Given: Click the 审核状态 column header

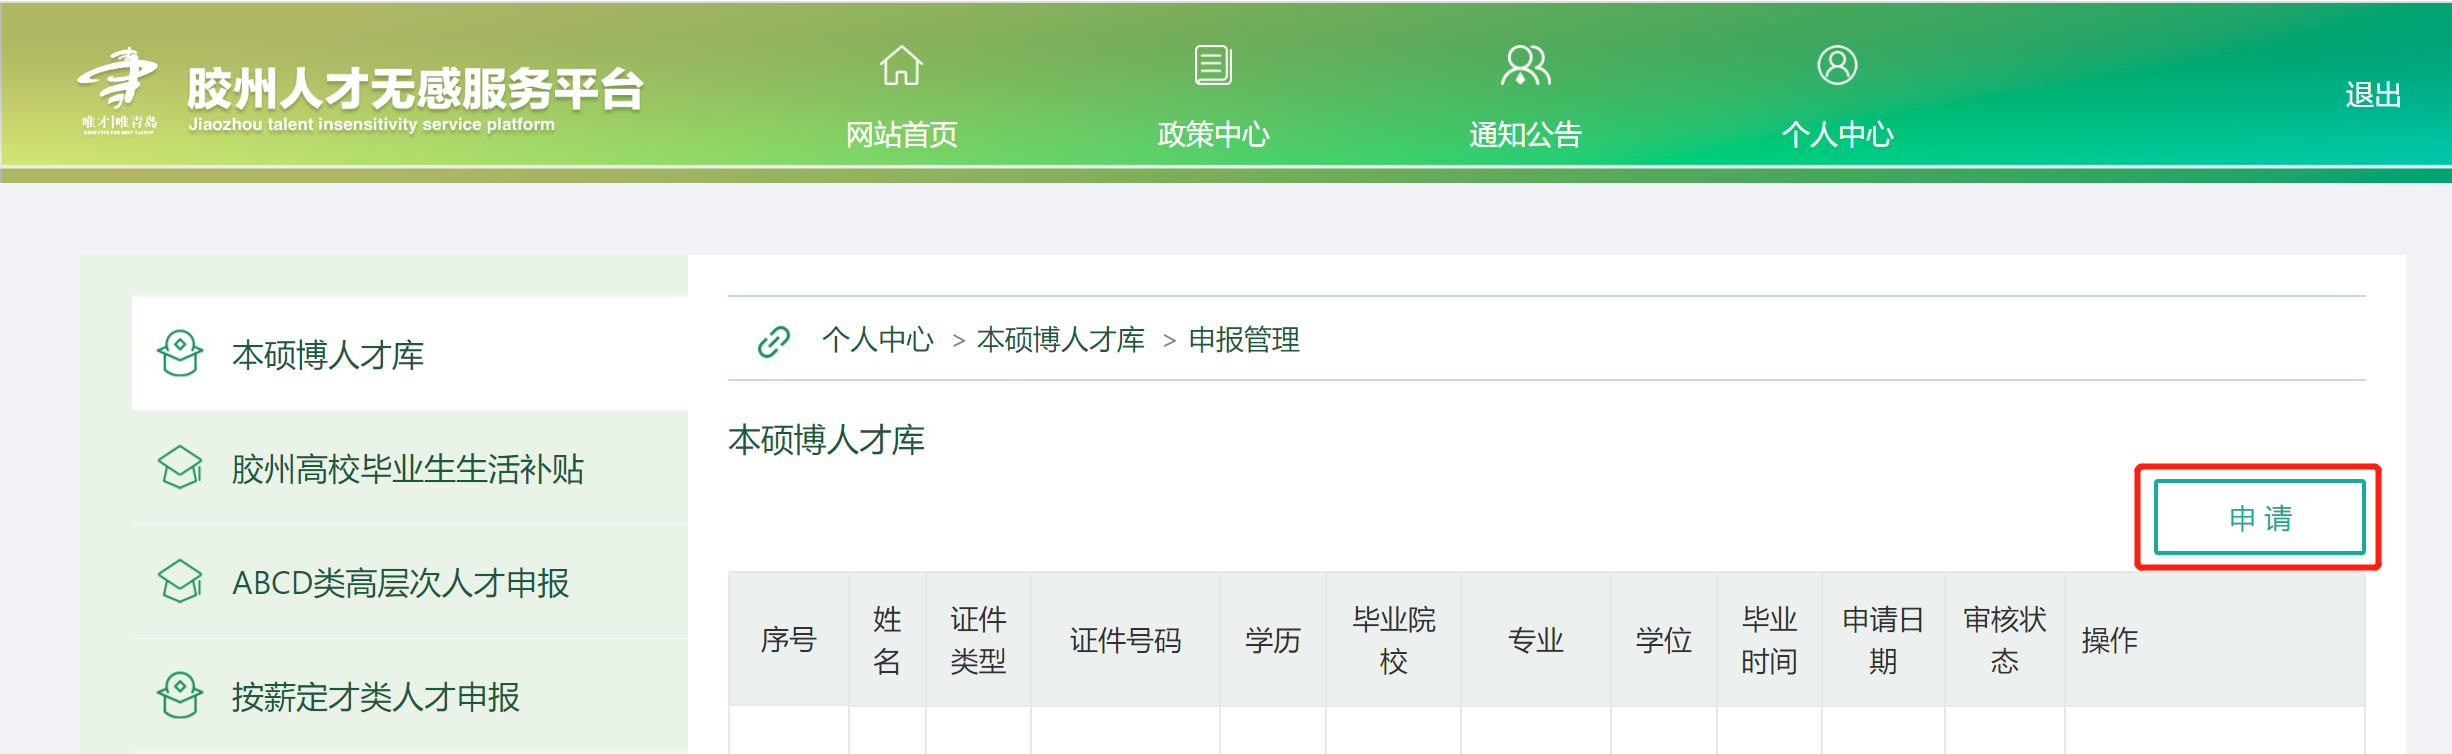Looking at the screenshot, I should pos(2004,640).
